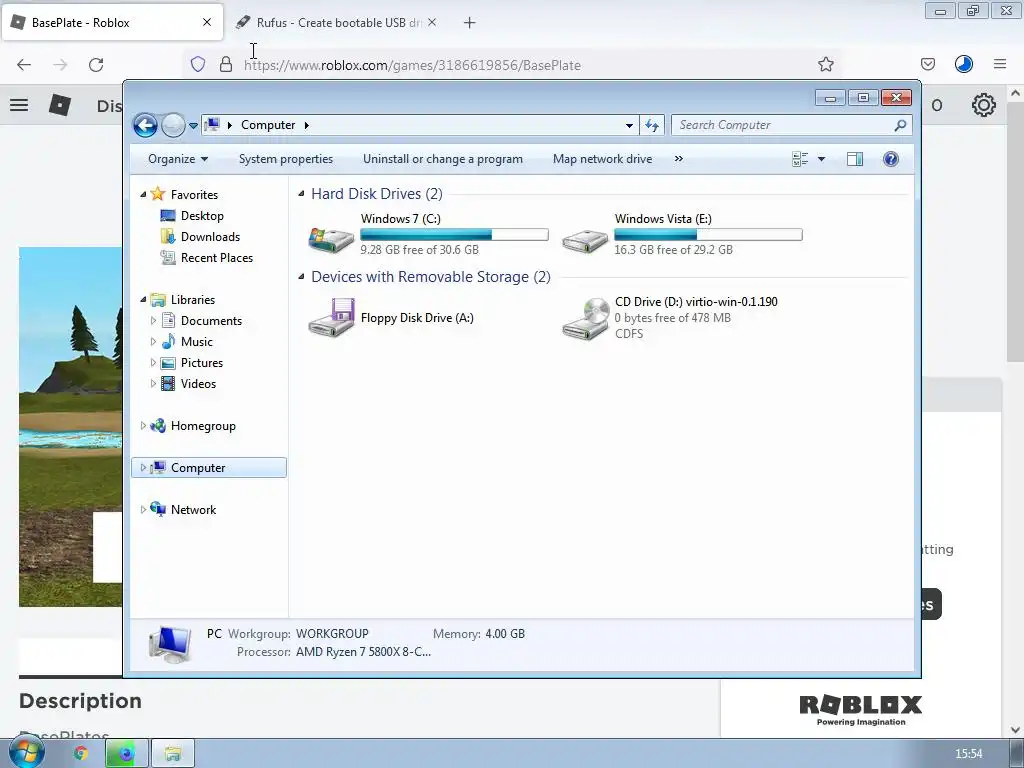The height and width of the screenshot is (768, 1024).
Task: Click the Libraries folder icon
Action: coord(158,300)
